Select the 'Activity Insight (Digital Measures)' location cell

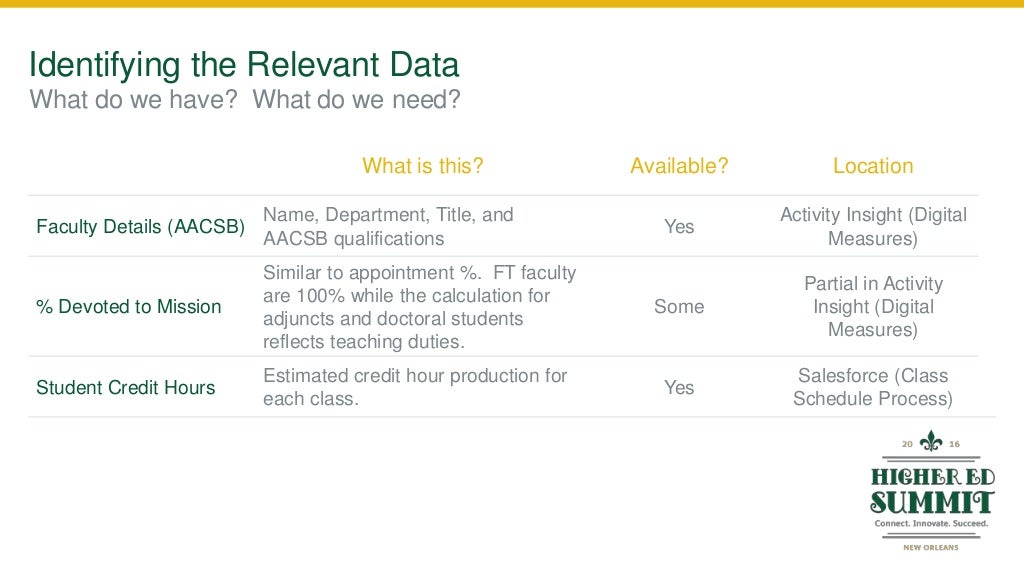pyautogui.click(x=873, y=227)
